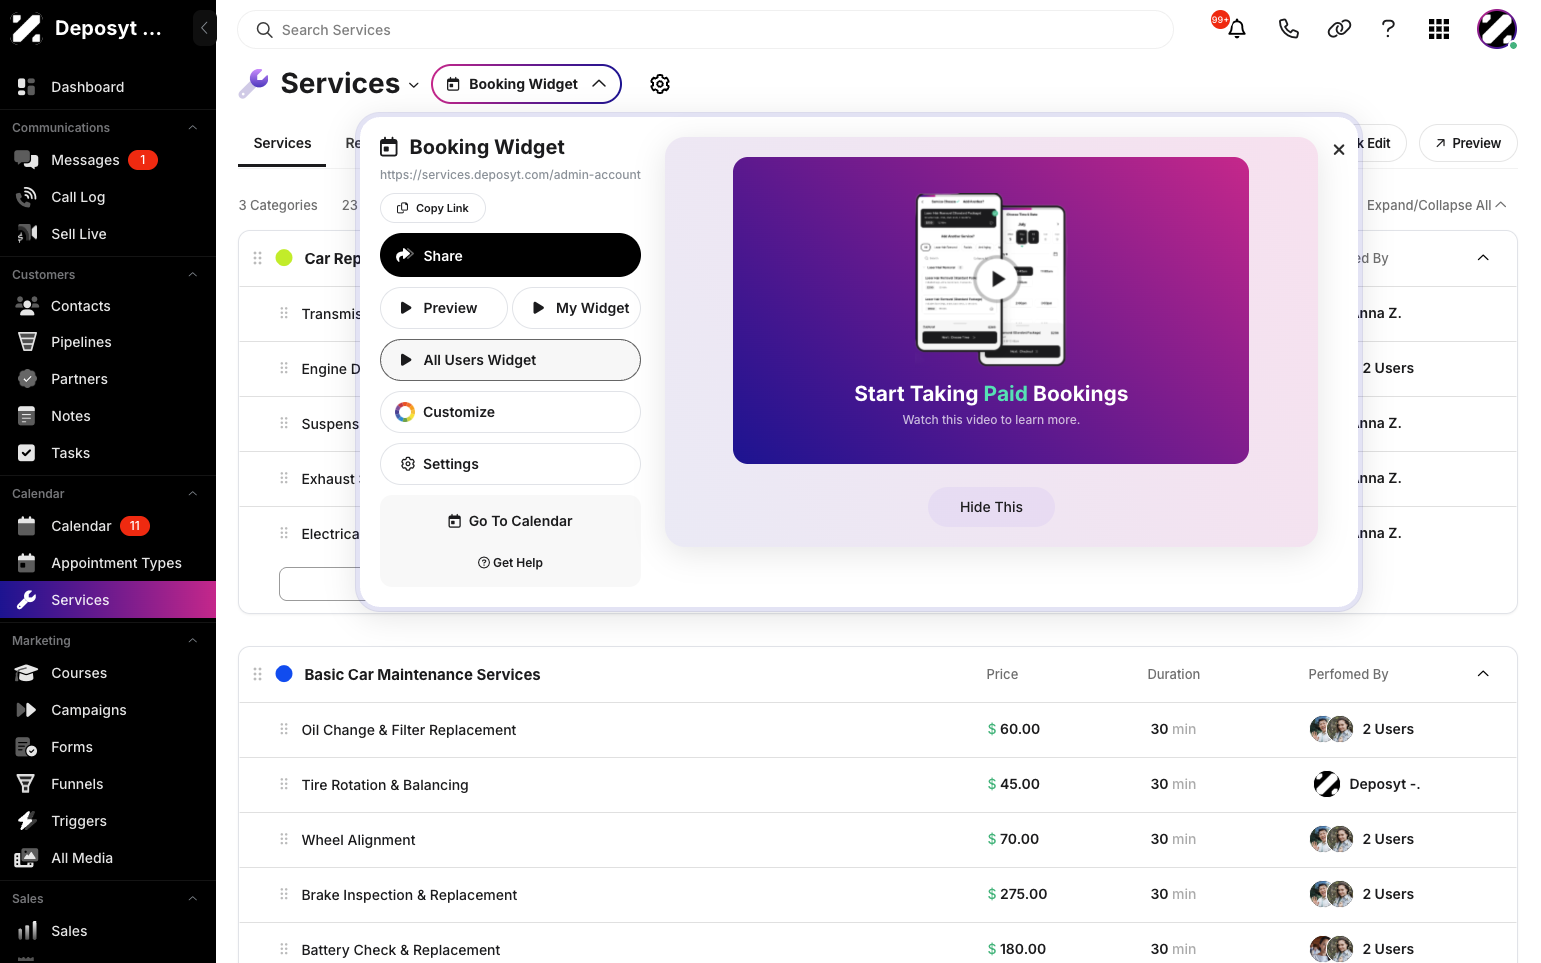Image resolution: width=1541 pixels, height=963 pixels.
Task: Click Hide This button
Action: click(x=991, y=507)
